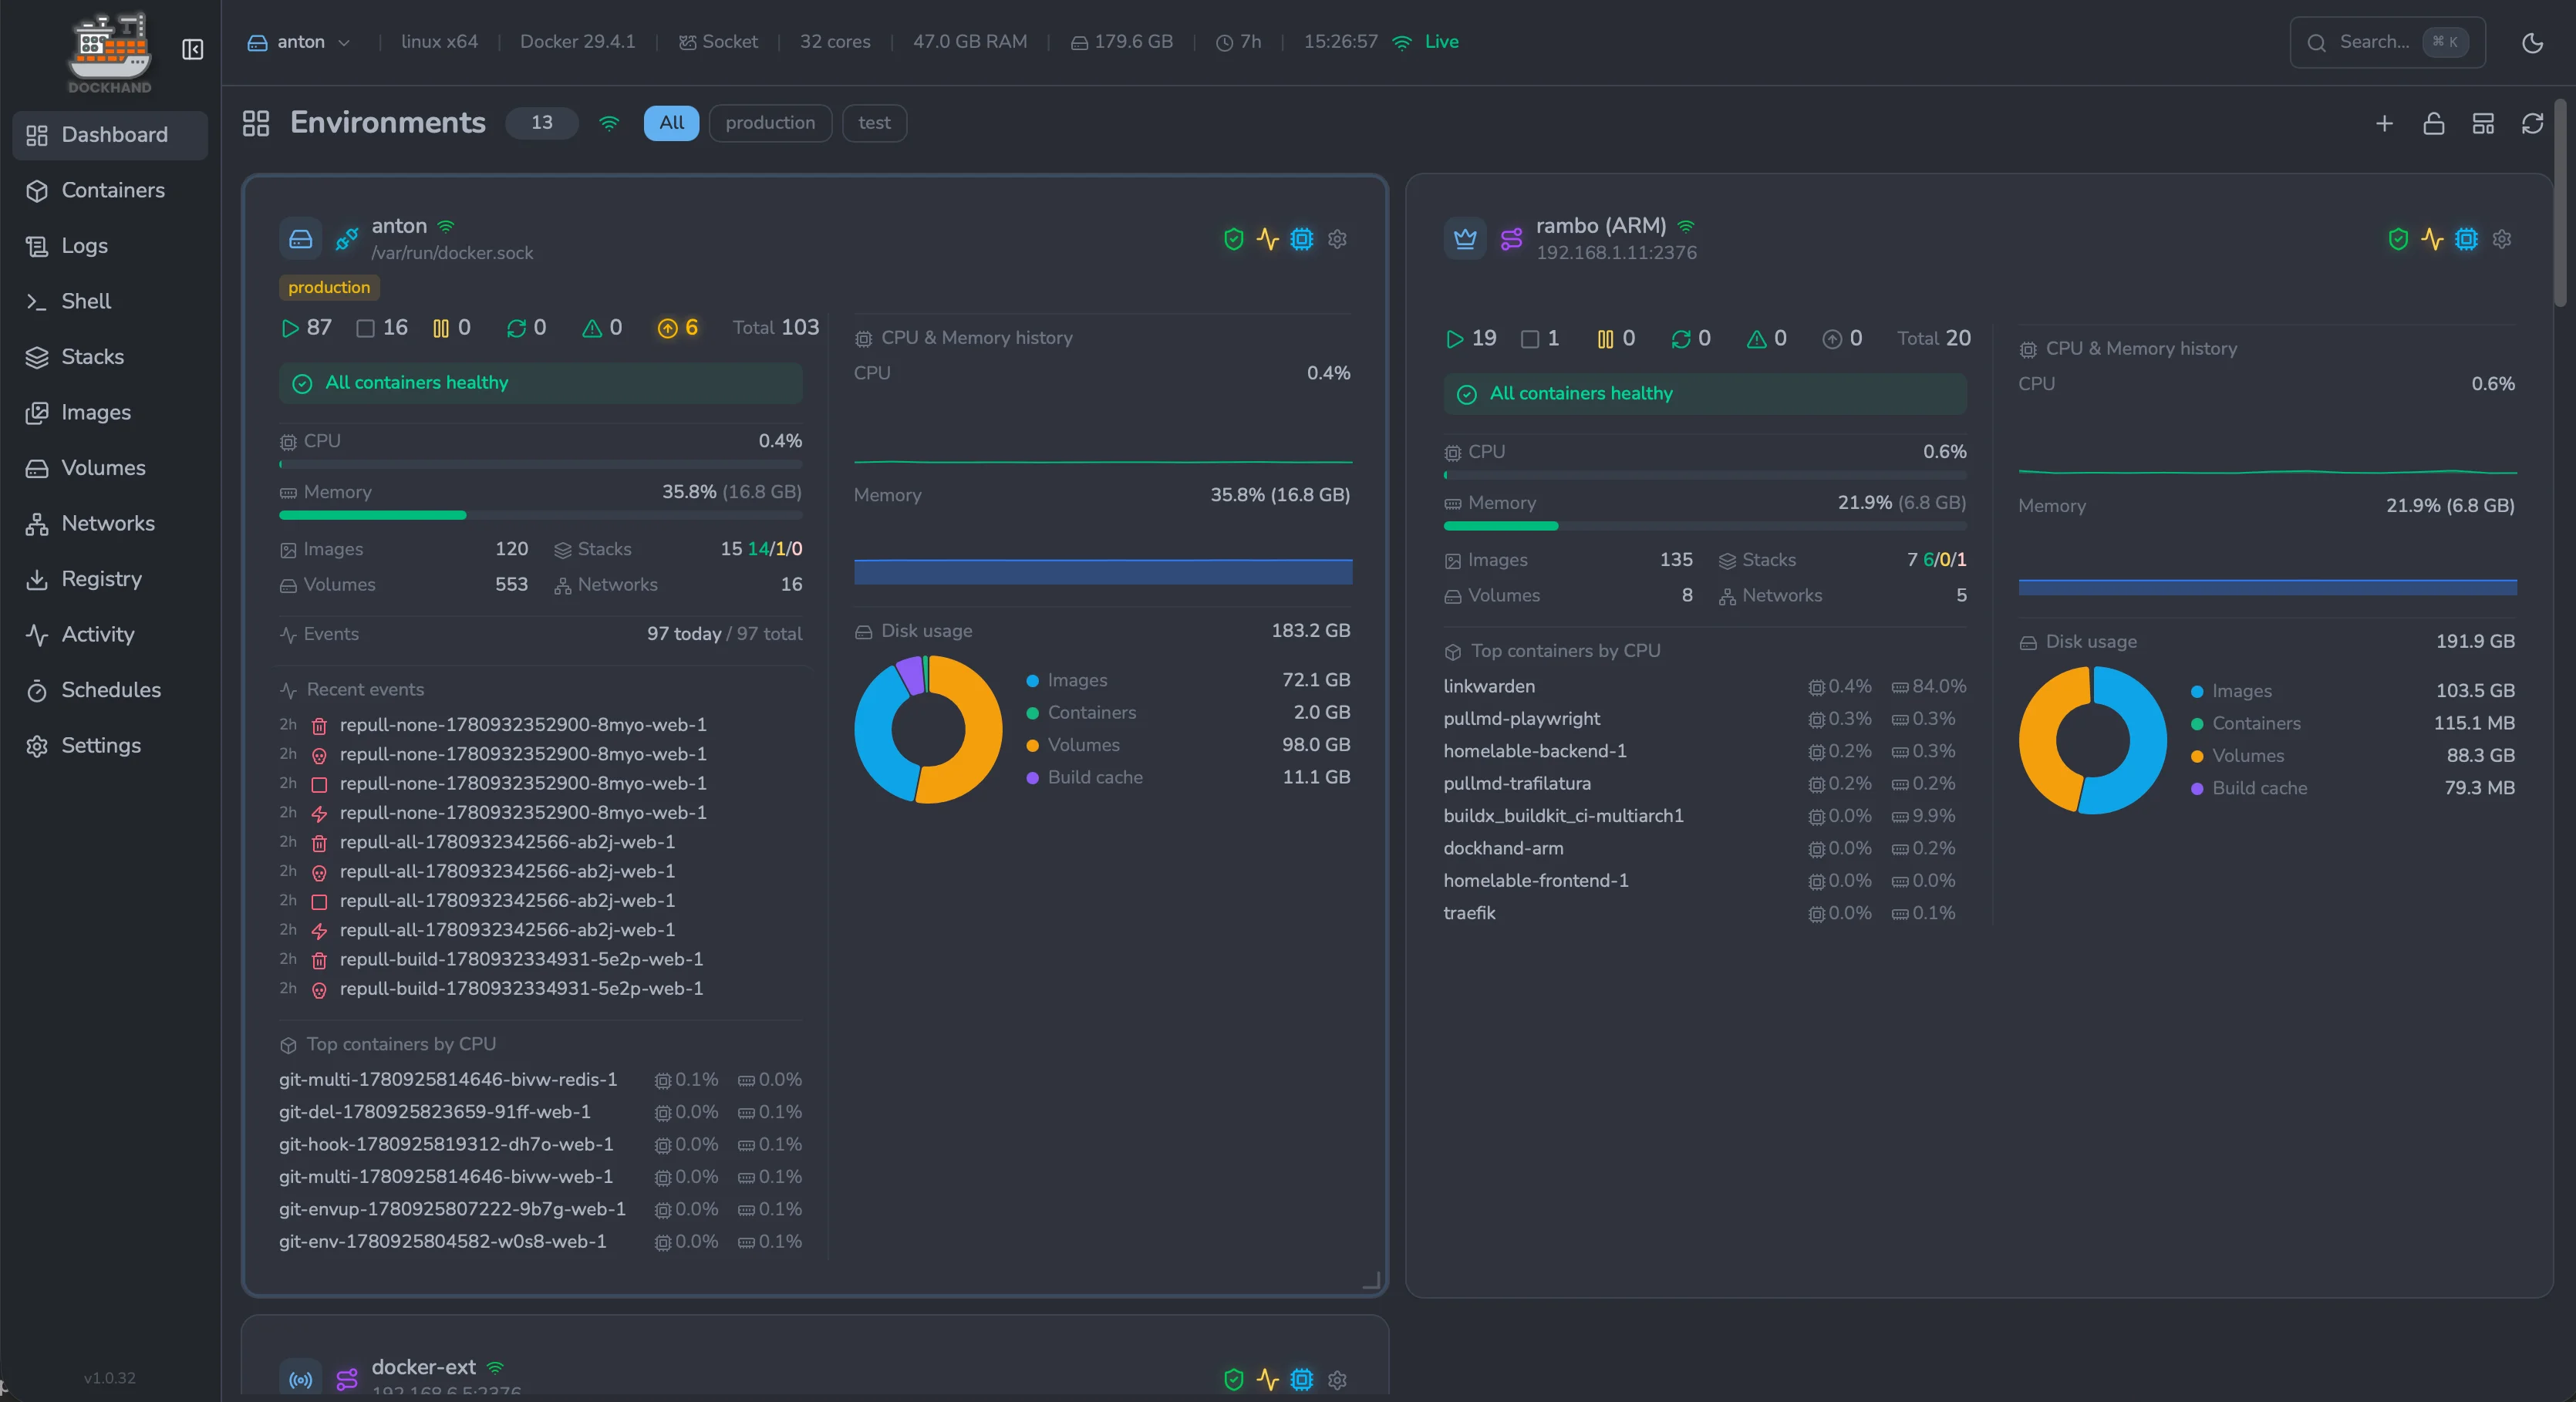The image size is (2576, 1402).
Task: Click the 97 today events count
Action: (x=683, y=634)
